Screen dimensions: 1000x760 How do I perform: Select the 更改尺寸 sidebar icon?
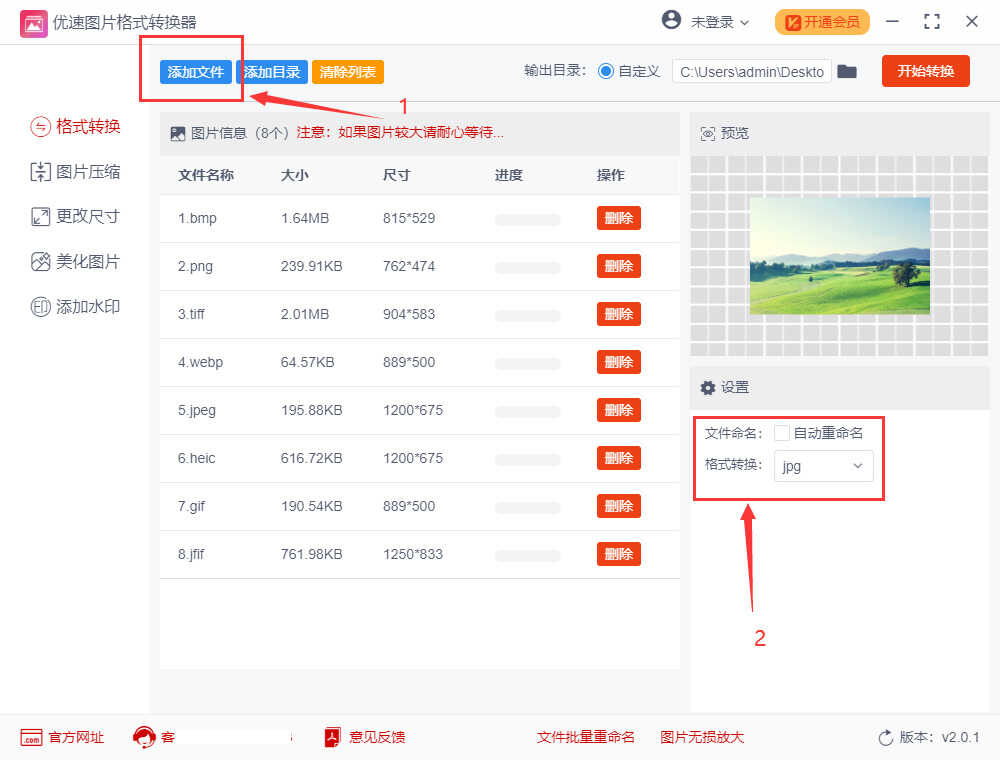click(40, 216)
